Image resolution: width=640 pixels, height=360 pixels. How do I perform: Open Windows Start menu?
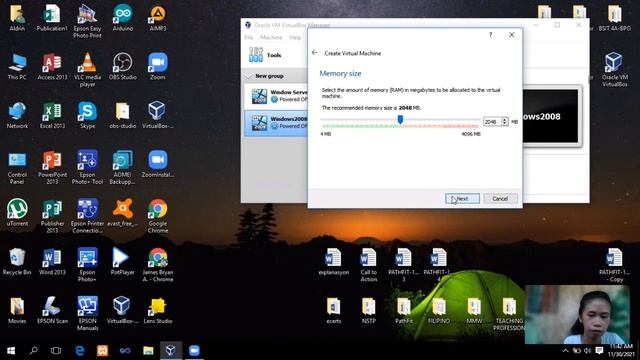pyautogui.click(x=11, y=351)
